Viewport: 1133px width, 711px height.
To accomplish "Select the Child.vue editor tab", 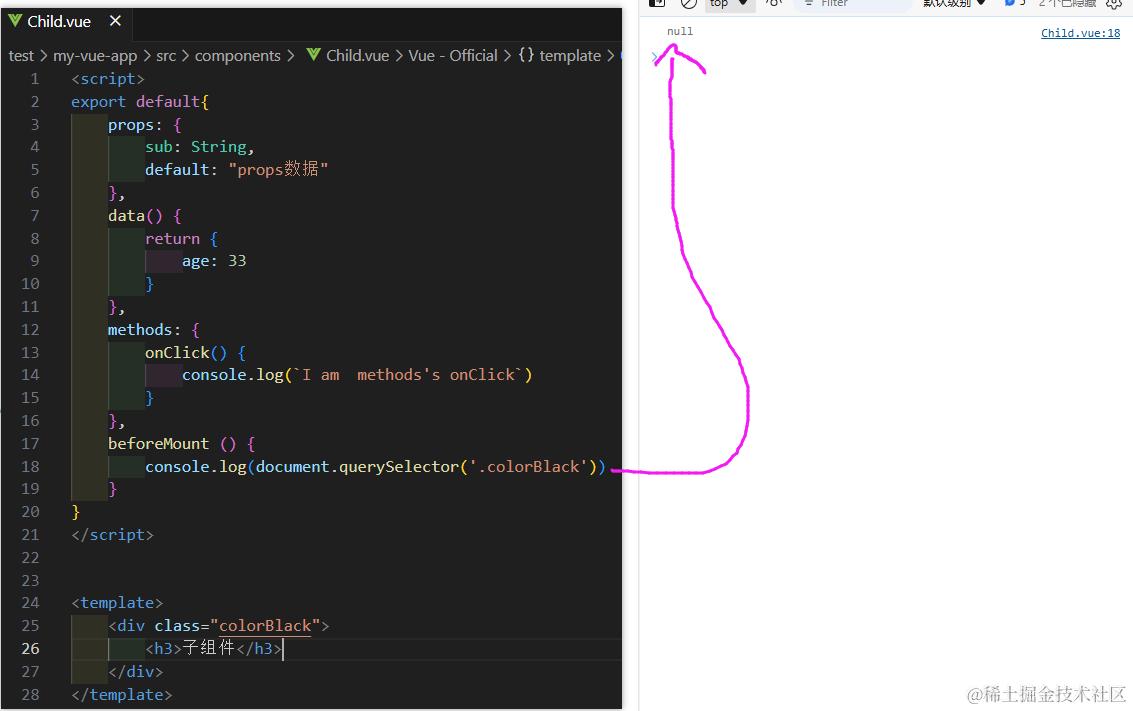I will pos(66,22).
